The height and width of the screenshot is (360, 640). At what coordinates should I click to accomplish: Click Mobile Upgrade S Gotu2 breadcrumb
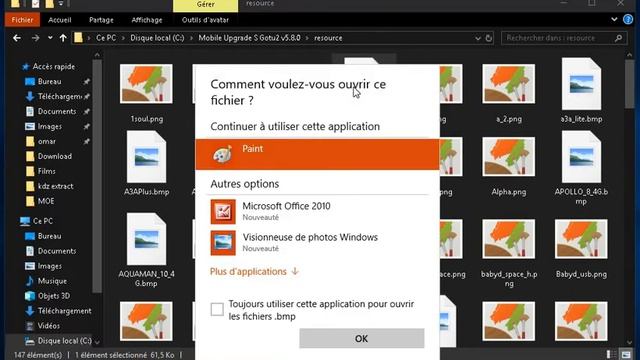(x=249, y=38)
